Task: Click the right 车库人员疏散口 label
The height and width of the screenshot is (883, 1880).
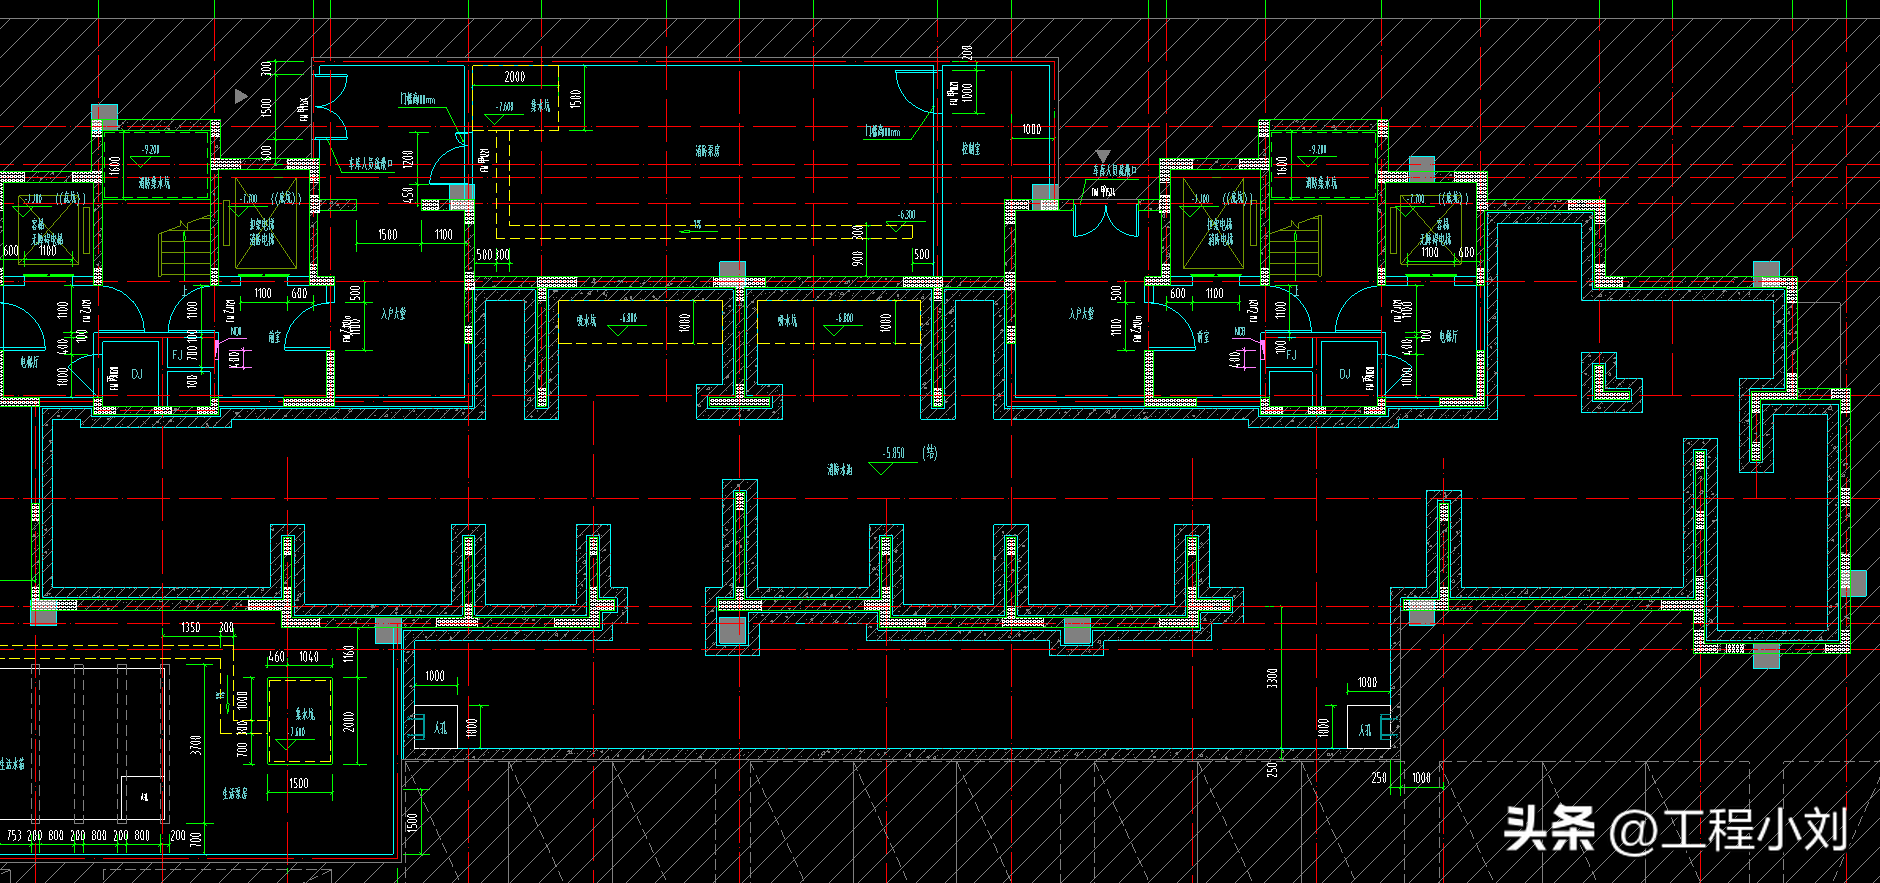Action: 1114,172
